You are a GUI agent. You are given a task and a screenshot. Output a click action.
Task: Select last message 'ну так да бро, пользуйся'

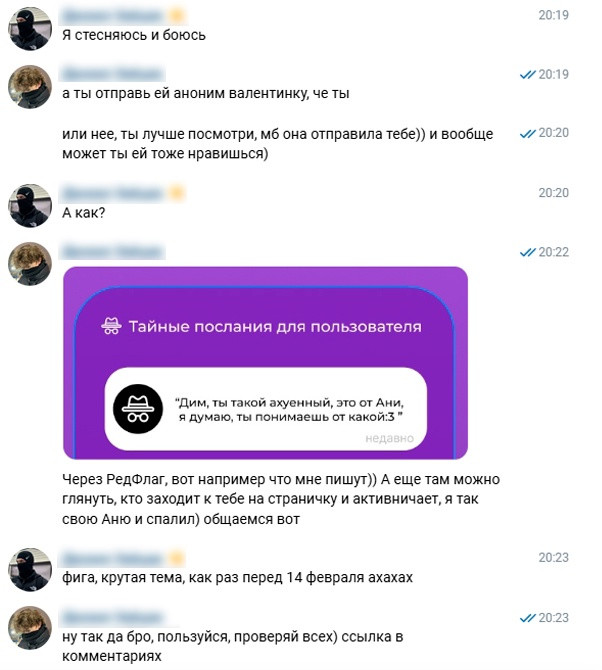233,646
